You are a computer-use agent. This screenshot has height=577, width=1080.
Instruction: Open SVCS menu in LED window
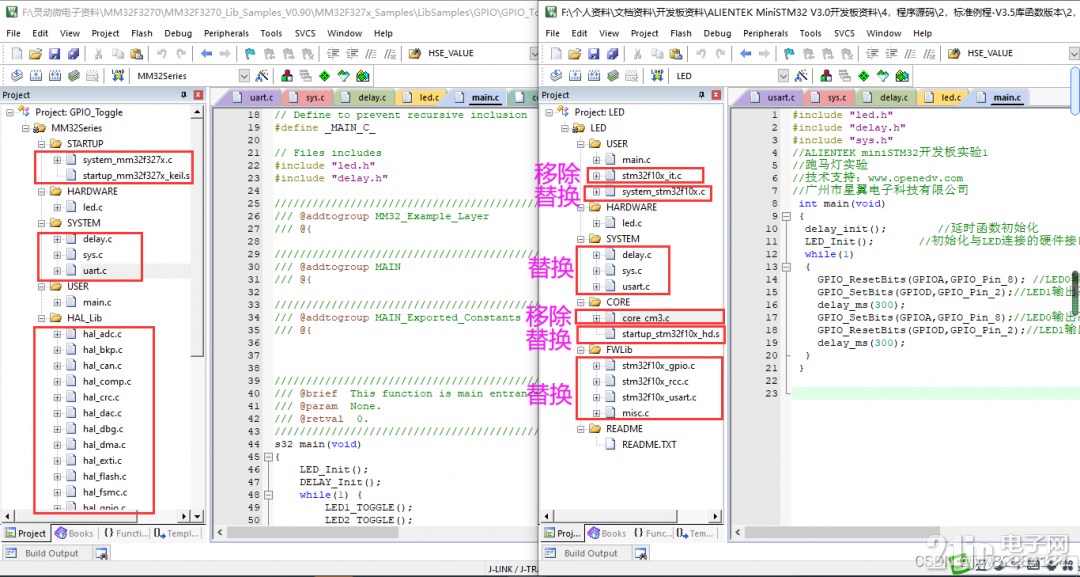point(844,33)
